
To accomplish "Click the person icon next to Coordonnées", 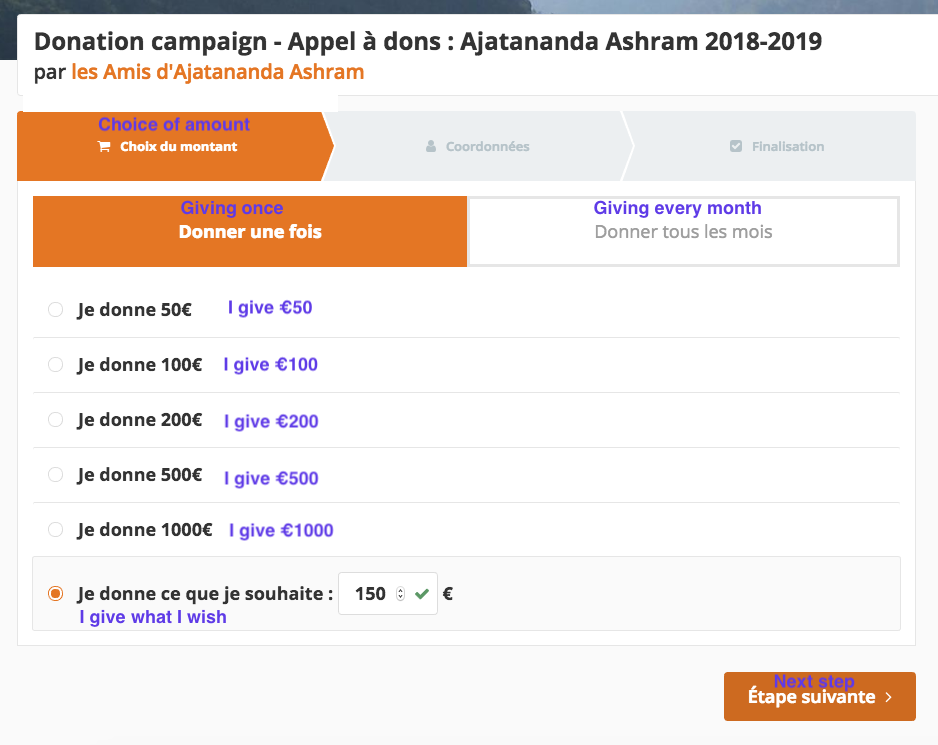I will pyautogui.click(x=431, y=146).
